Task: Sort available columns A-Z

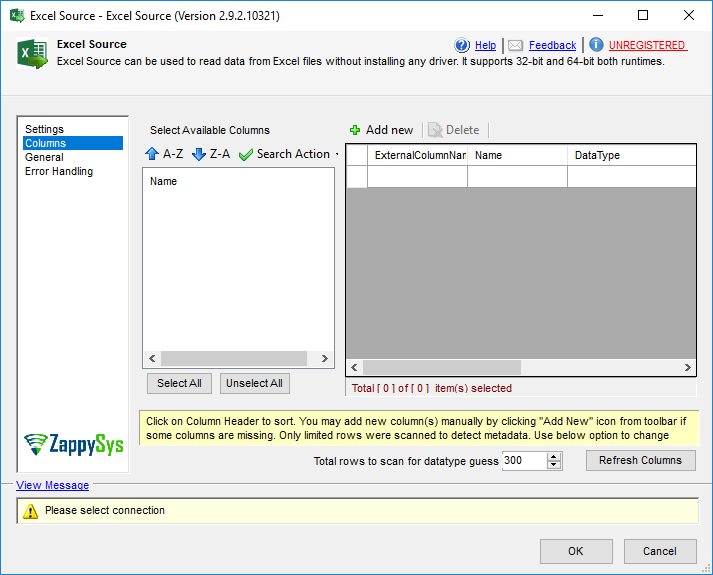Action: (x=164, y=154)
